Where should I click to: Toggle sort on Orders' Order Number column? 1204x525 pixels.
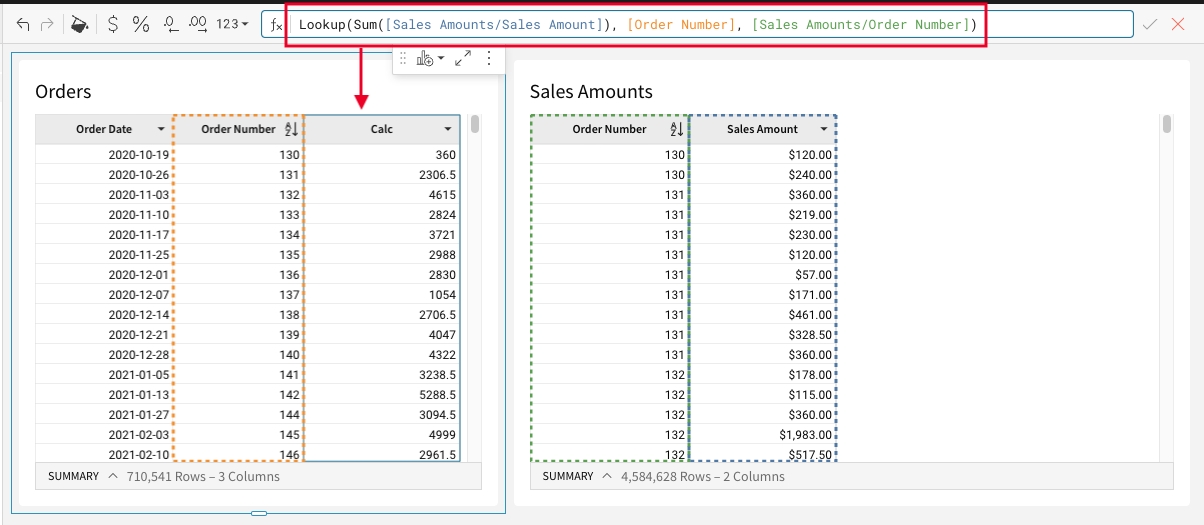291,130
